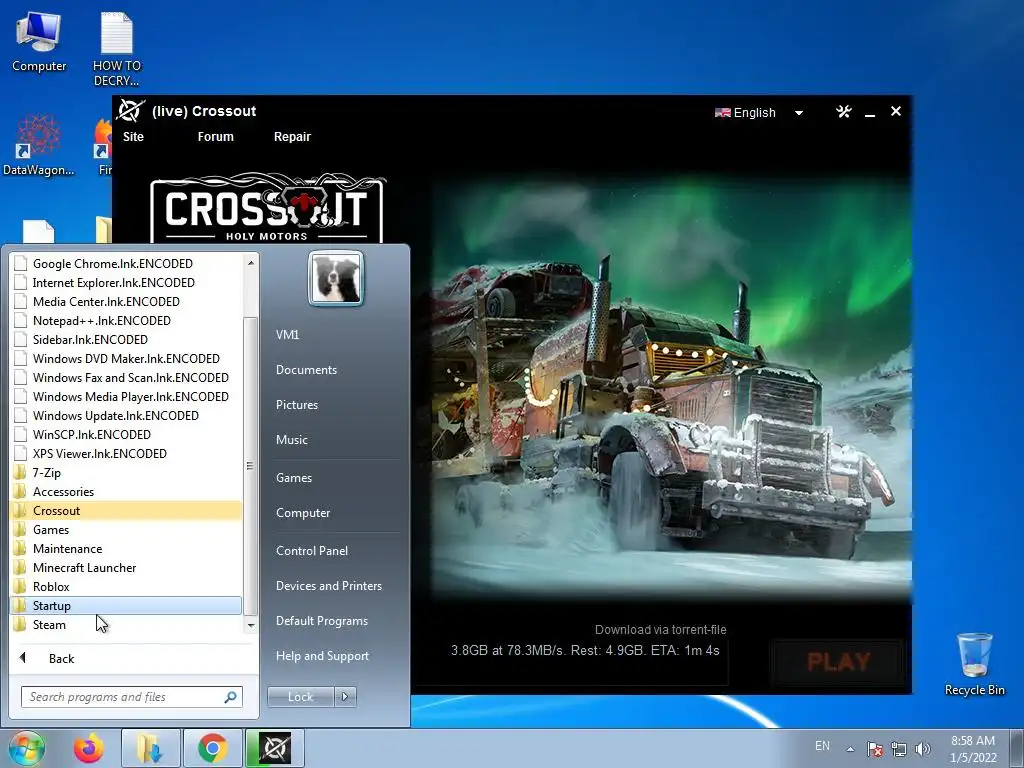Click the volume speaker icon in tray
1024x768 pixels.
coord(922,749)
